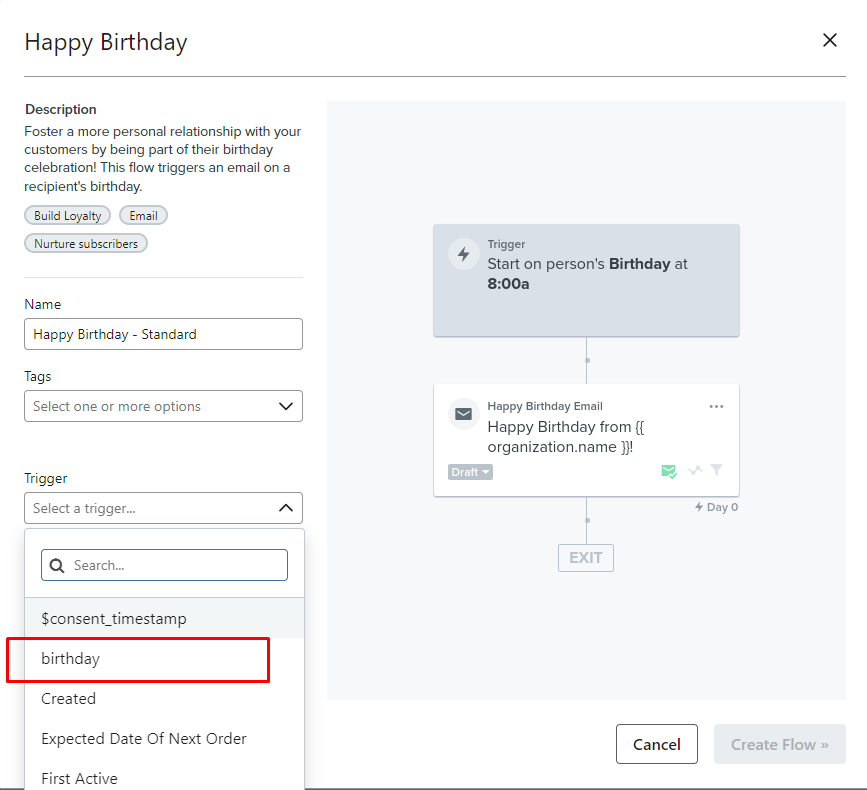Click the funnel filter icon on the email card
Viewport: 867px width, 790px height.
(x=716, y=471)
